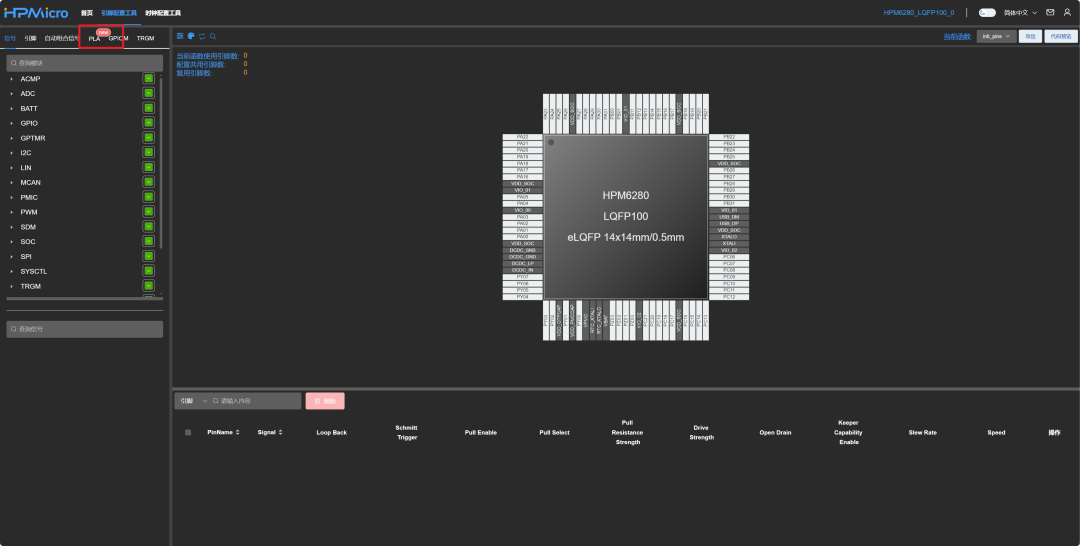Switch to the TRGM tab
Screen dimensions: 1080x546
[x=145, y=39]
